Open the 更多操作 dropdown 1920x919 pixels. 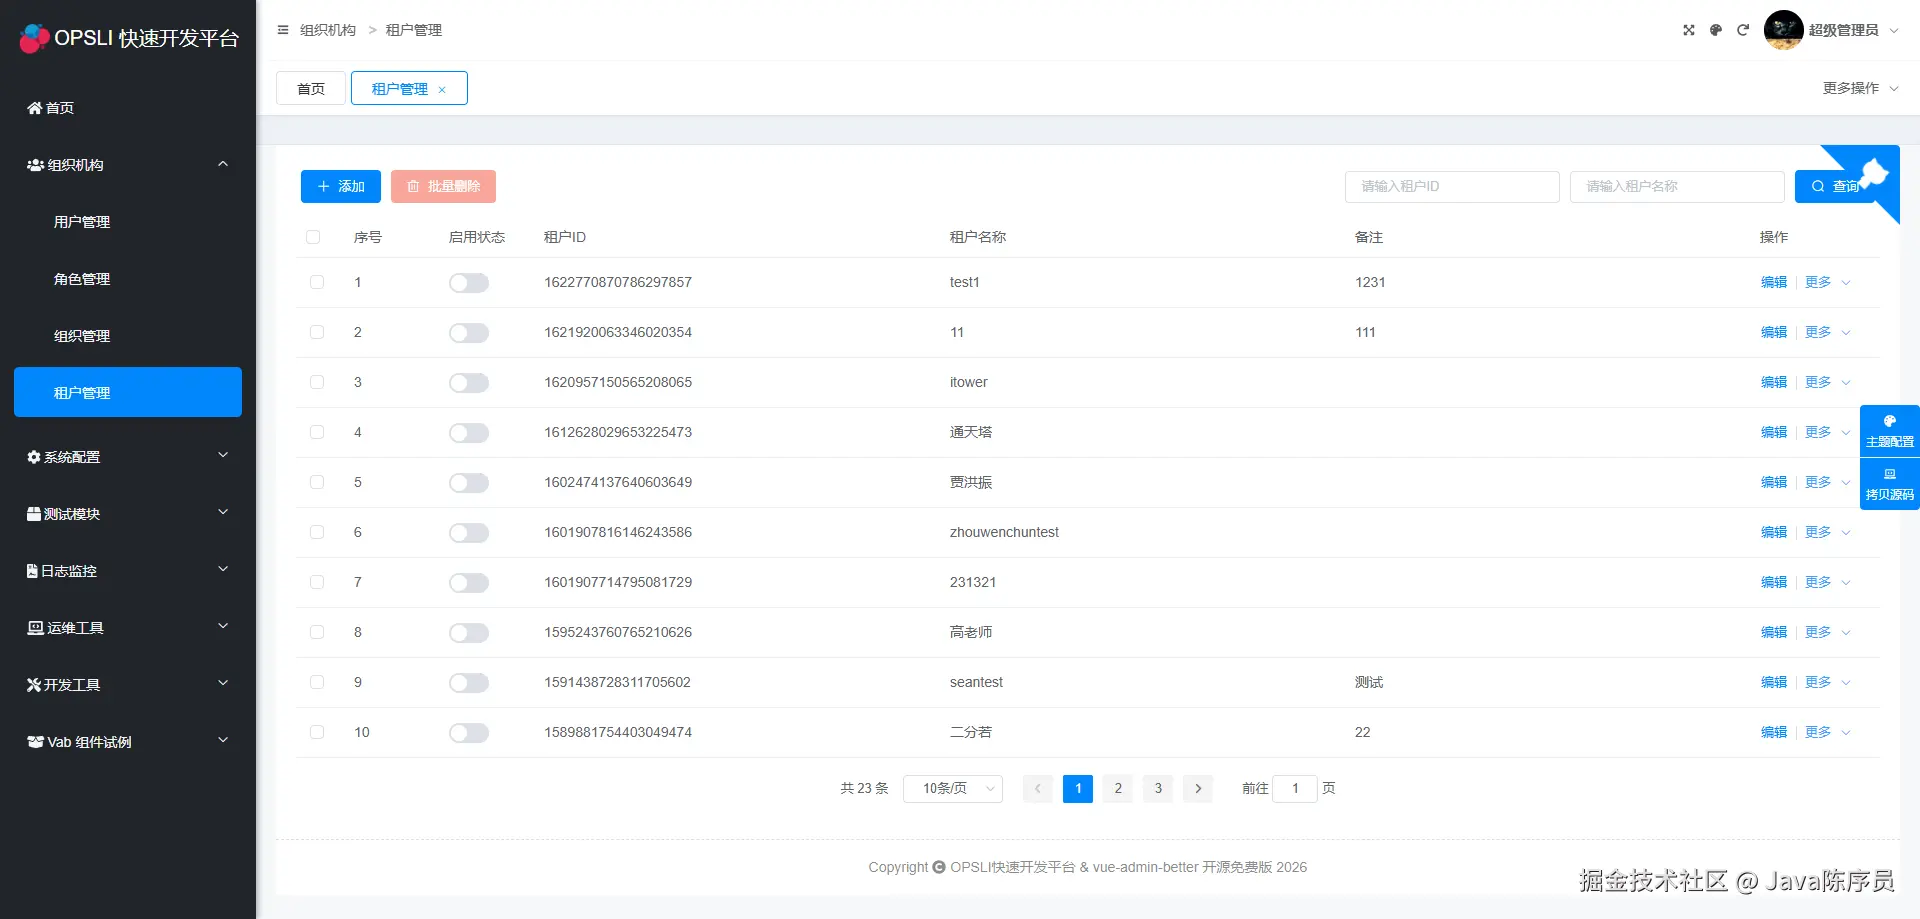pyautogui.click(x=1860, y=88)
